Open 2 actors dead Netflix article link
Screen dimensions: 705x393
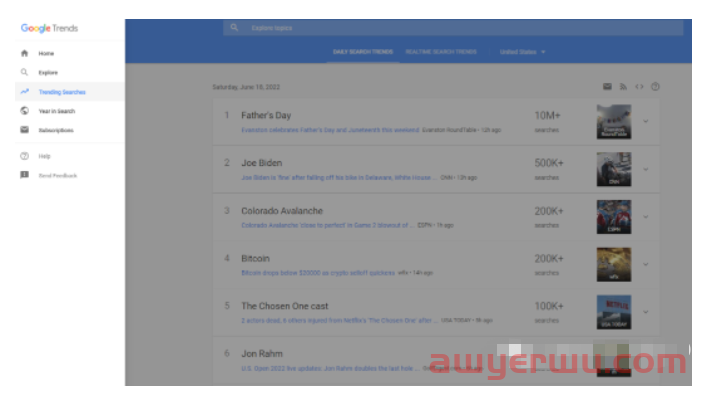tap(339, 321)
